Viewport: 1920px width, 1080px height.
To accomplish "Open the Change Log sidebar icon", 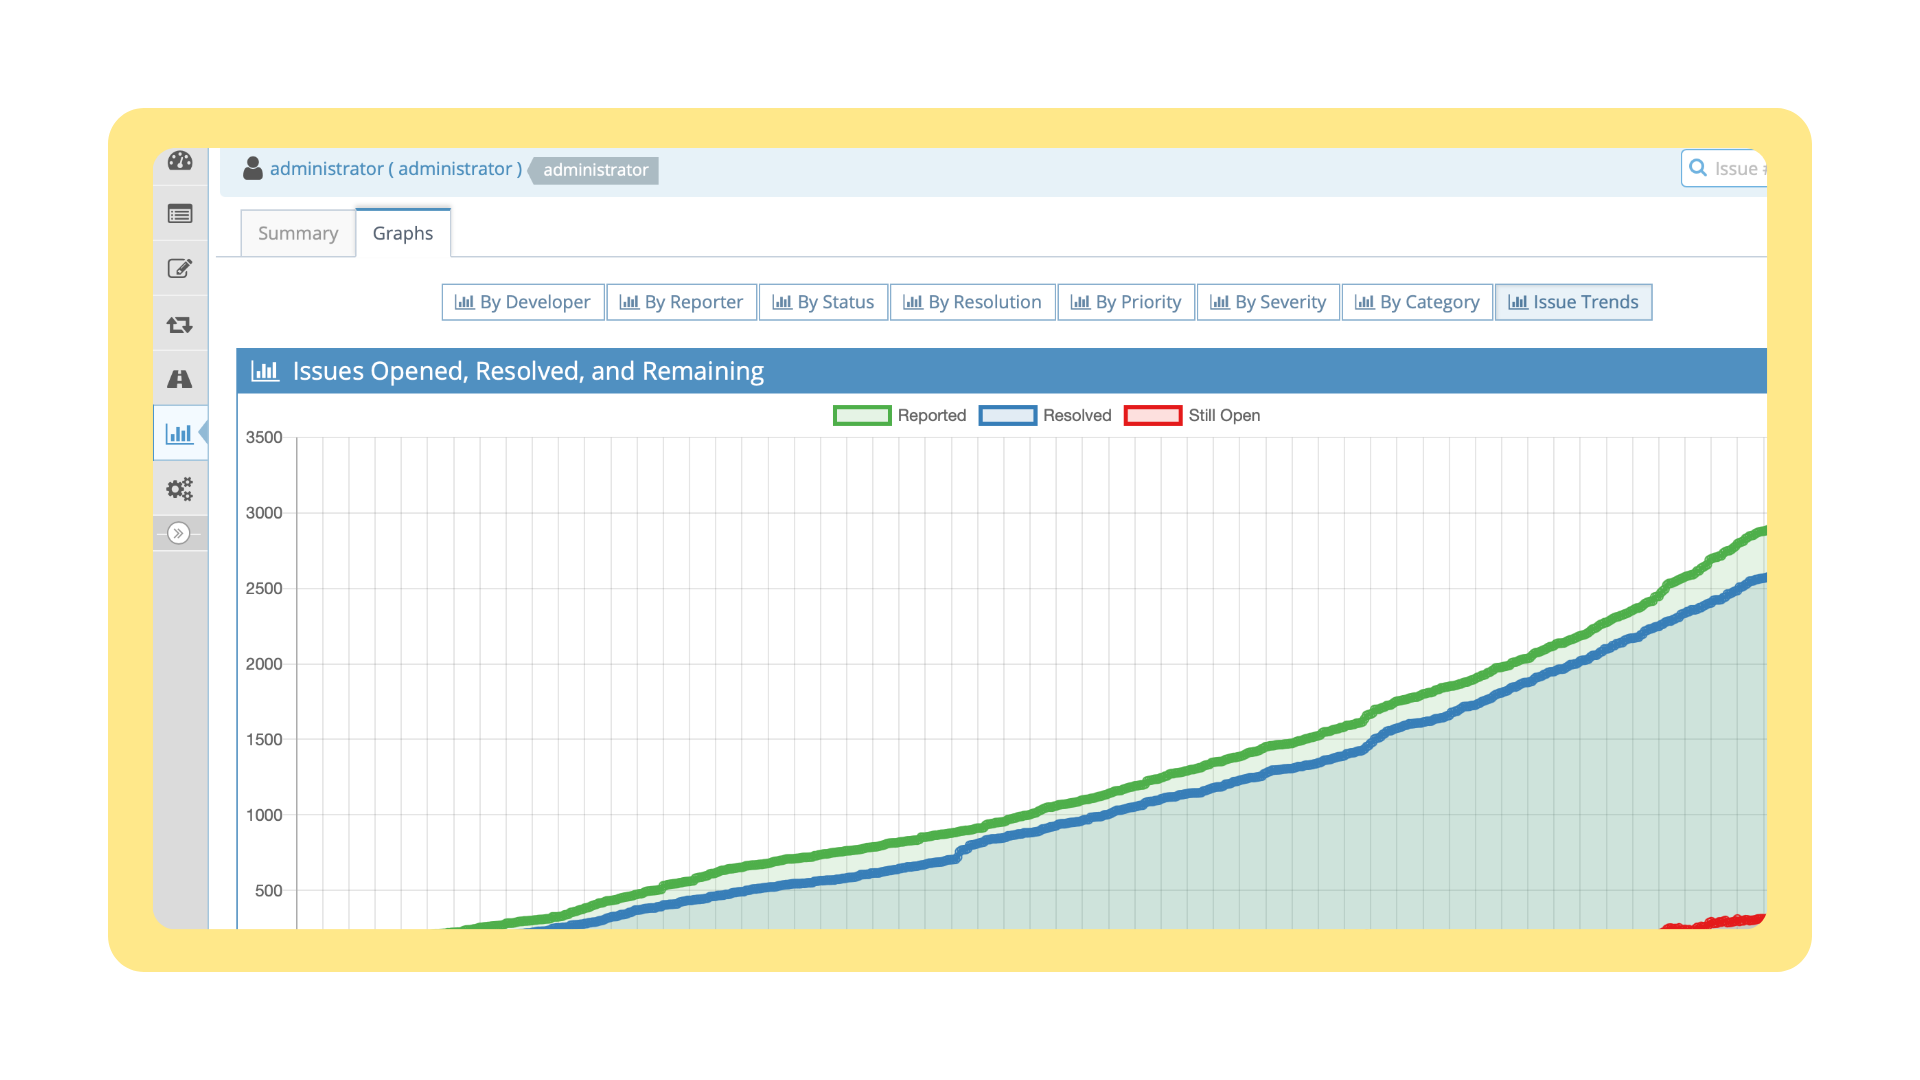I will (x=180, y=323).
